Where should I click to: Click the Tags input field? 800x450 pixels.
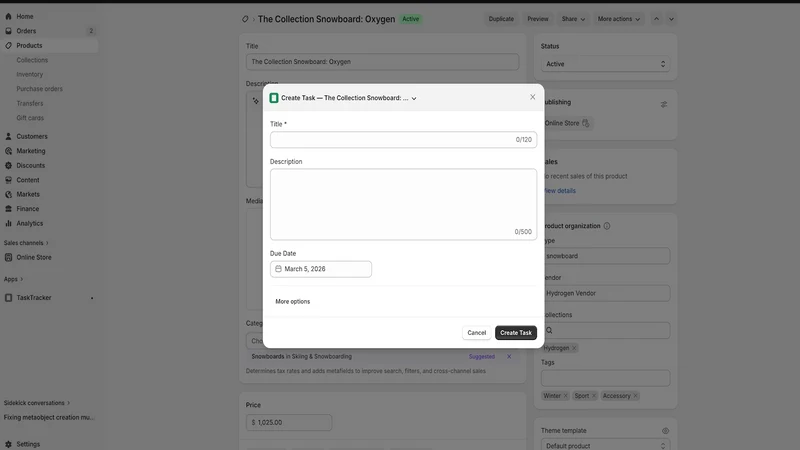605,378
